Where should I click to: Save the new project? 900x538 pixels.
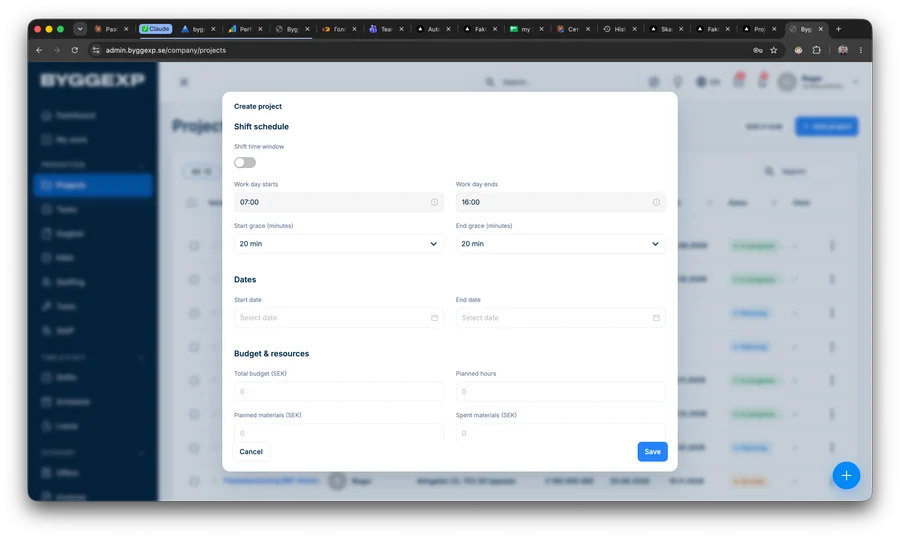[652, 452]
